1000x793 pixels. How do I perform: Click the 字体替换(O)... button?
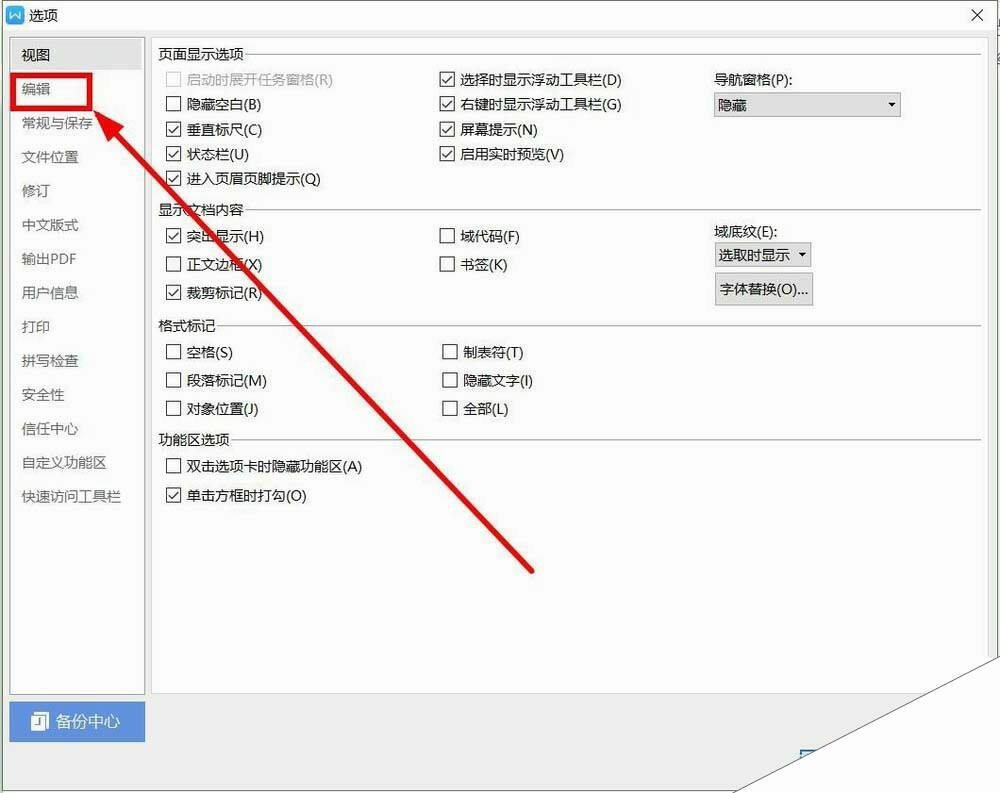point(763,290)
